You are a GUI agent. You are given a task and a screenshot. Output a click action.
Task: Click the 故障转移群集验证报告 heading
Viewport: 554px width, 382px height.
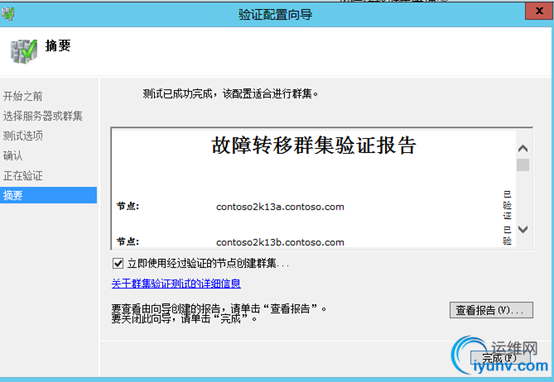pyautogui.click(x=314, y=145)
